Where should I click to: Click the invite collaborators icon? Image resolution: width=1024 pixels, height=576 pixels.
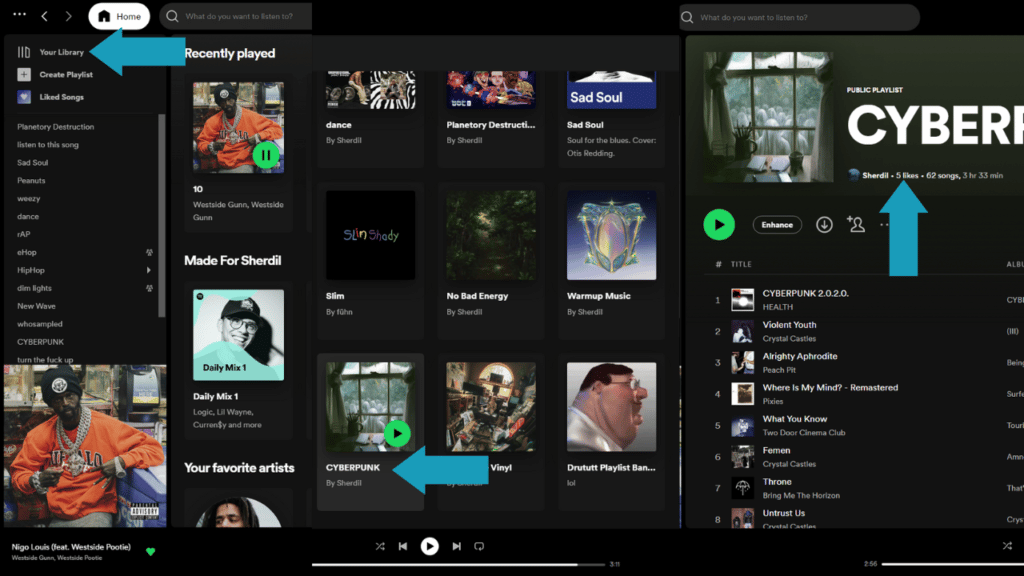(x=856, y=224)
